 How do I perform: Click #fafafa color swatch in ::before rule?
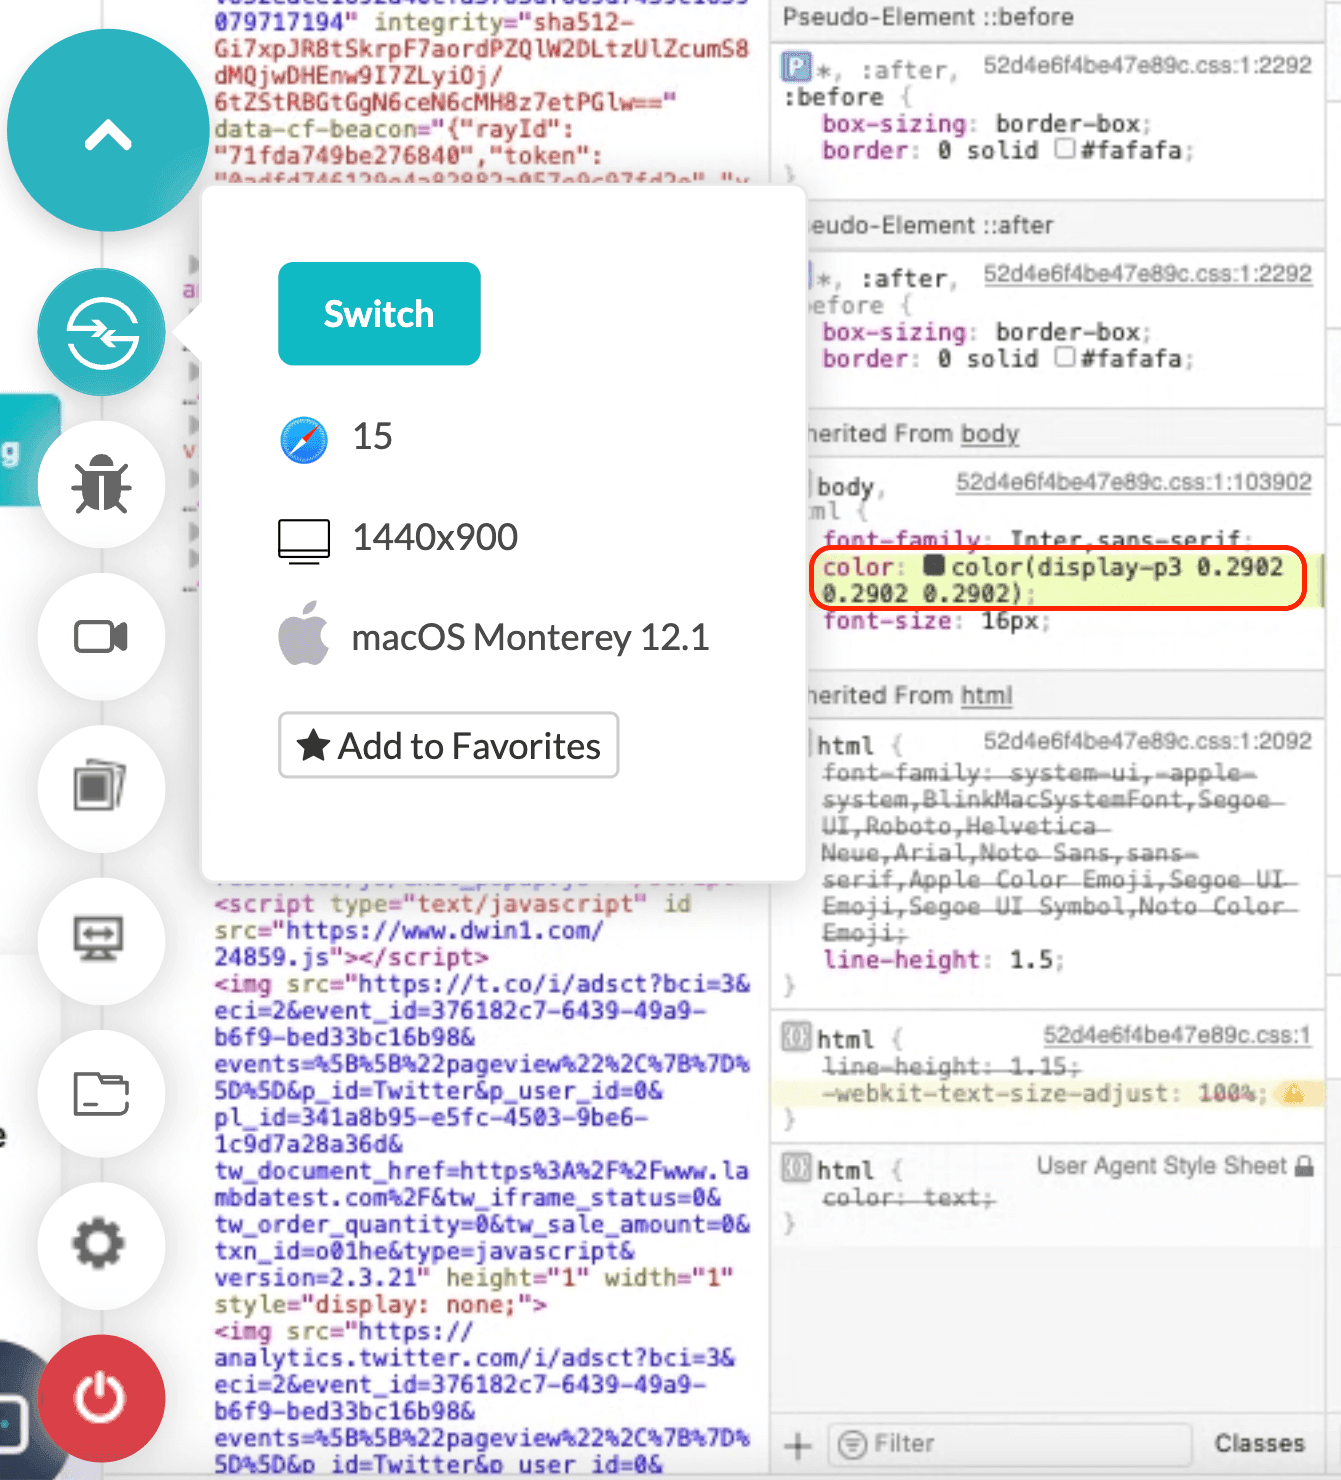[x=1065, y=149]
